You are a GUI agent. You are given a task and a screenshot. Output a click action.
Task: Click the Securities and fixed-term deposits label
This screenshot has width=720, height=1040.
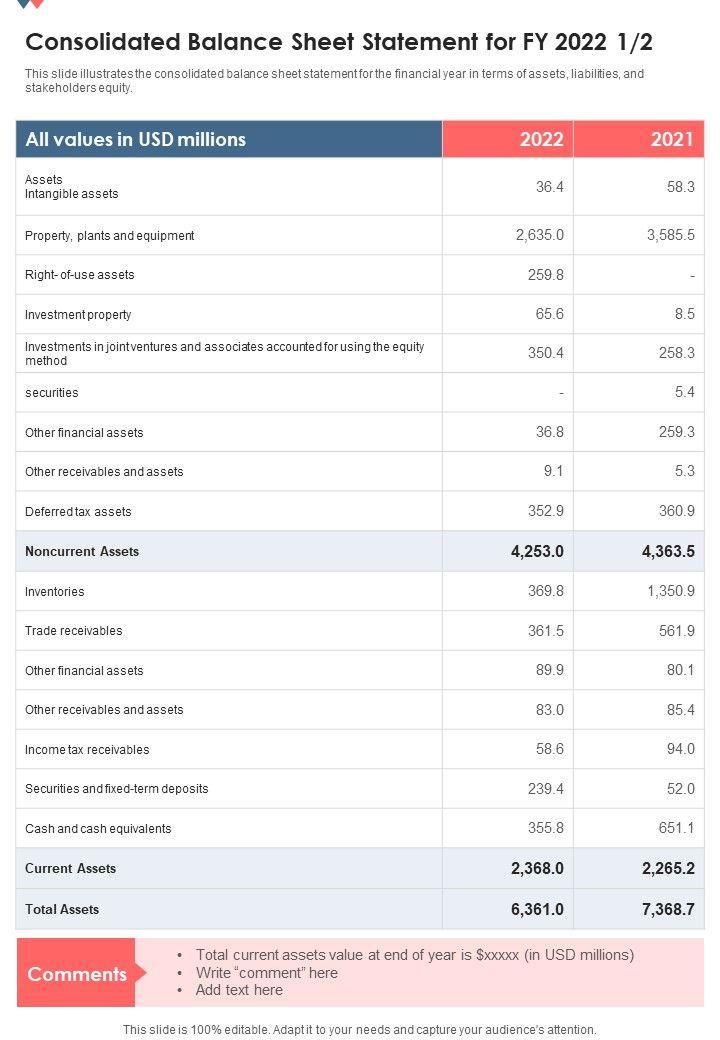pos(117,789)
